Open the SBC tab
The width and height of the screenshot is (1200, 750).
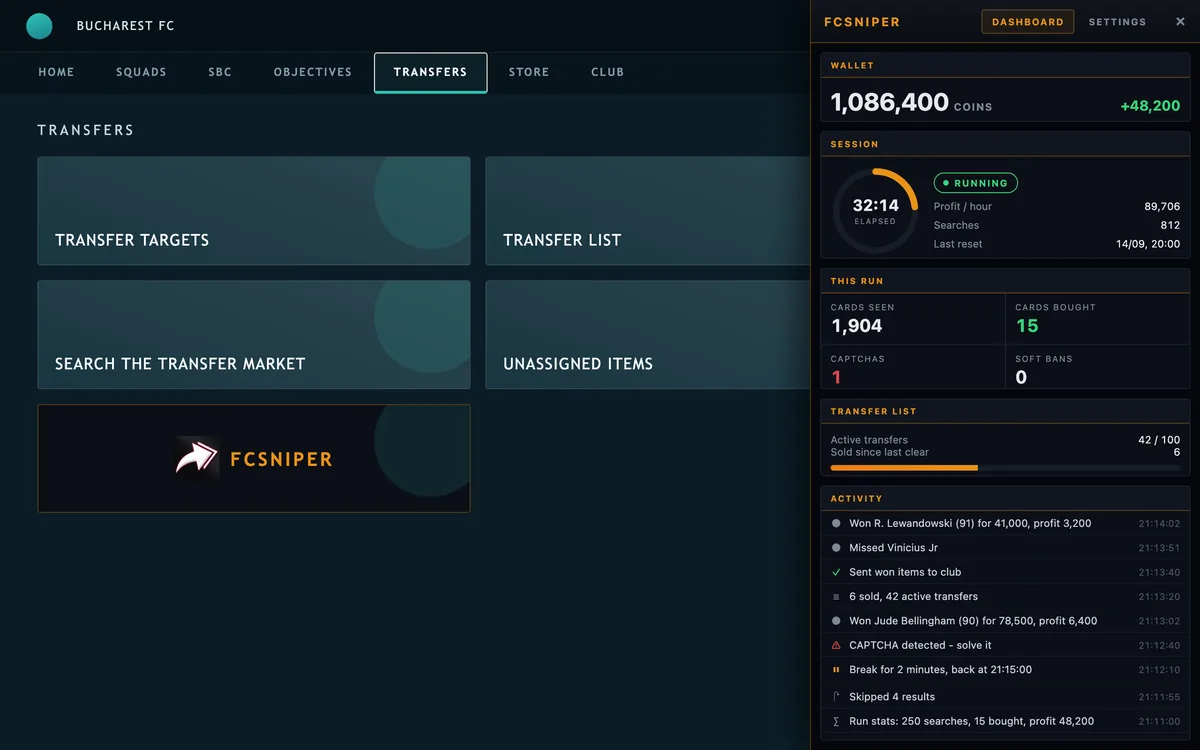pos(220,72)
